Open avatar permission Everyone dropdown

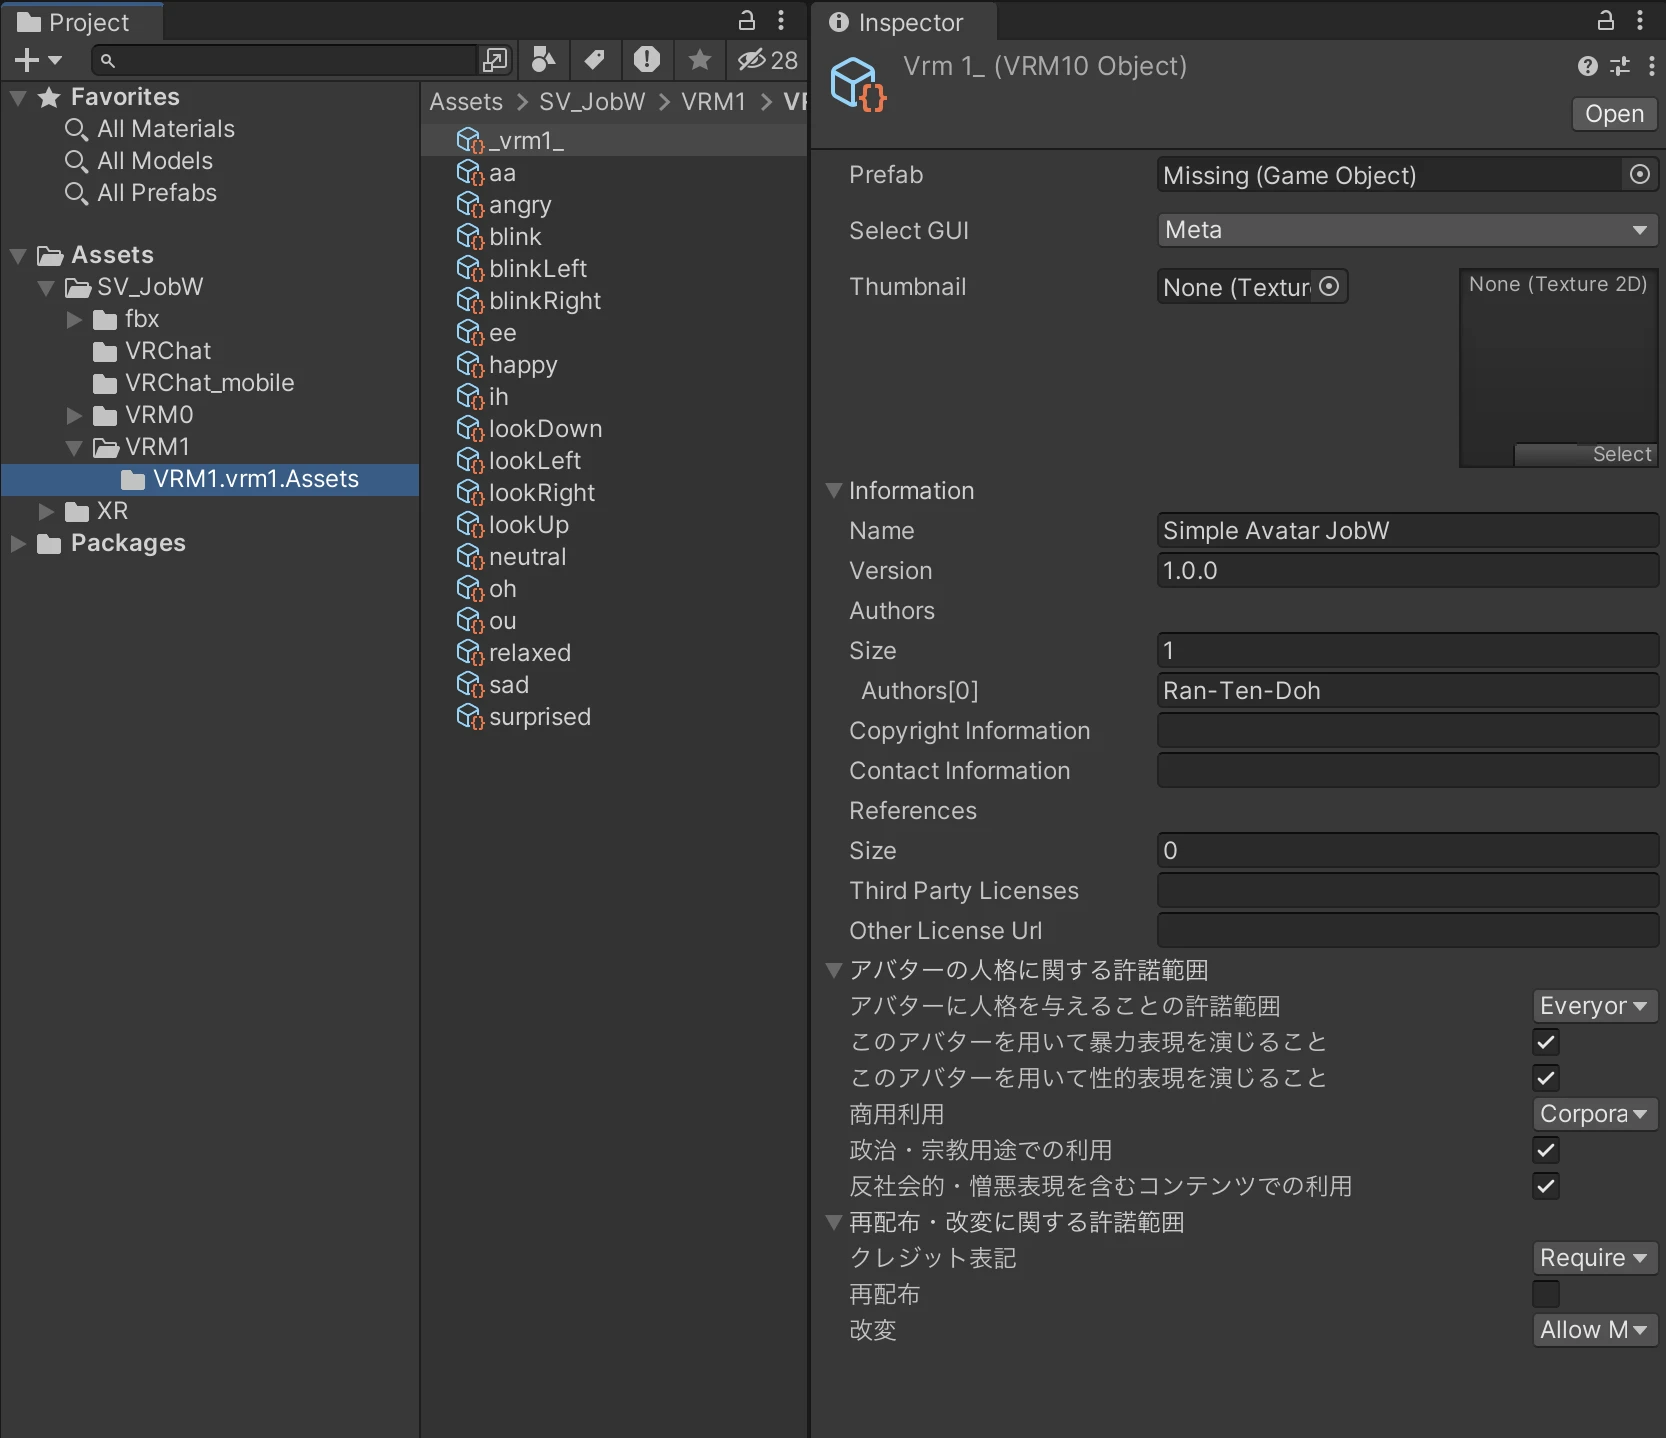(x=1595, y=1006)
